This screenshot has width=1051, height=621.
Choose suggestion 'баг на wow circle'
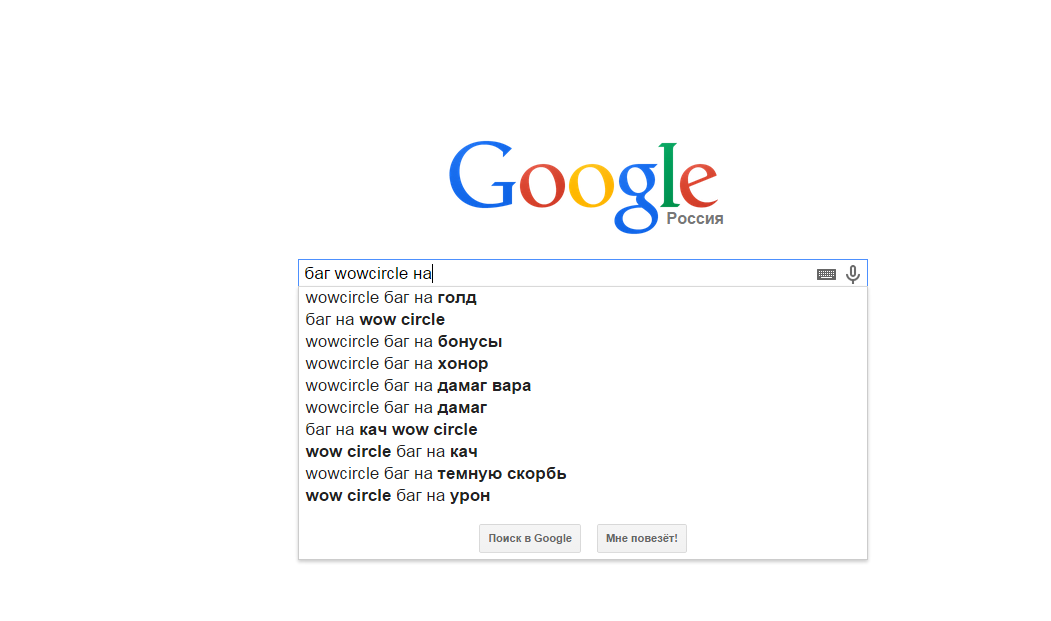point(582,319)
